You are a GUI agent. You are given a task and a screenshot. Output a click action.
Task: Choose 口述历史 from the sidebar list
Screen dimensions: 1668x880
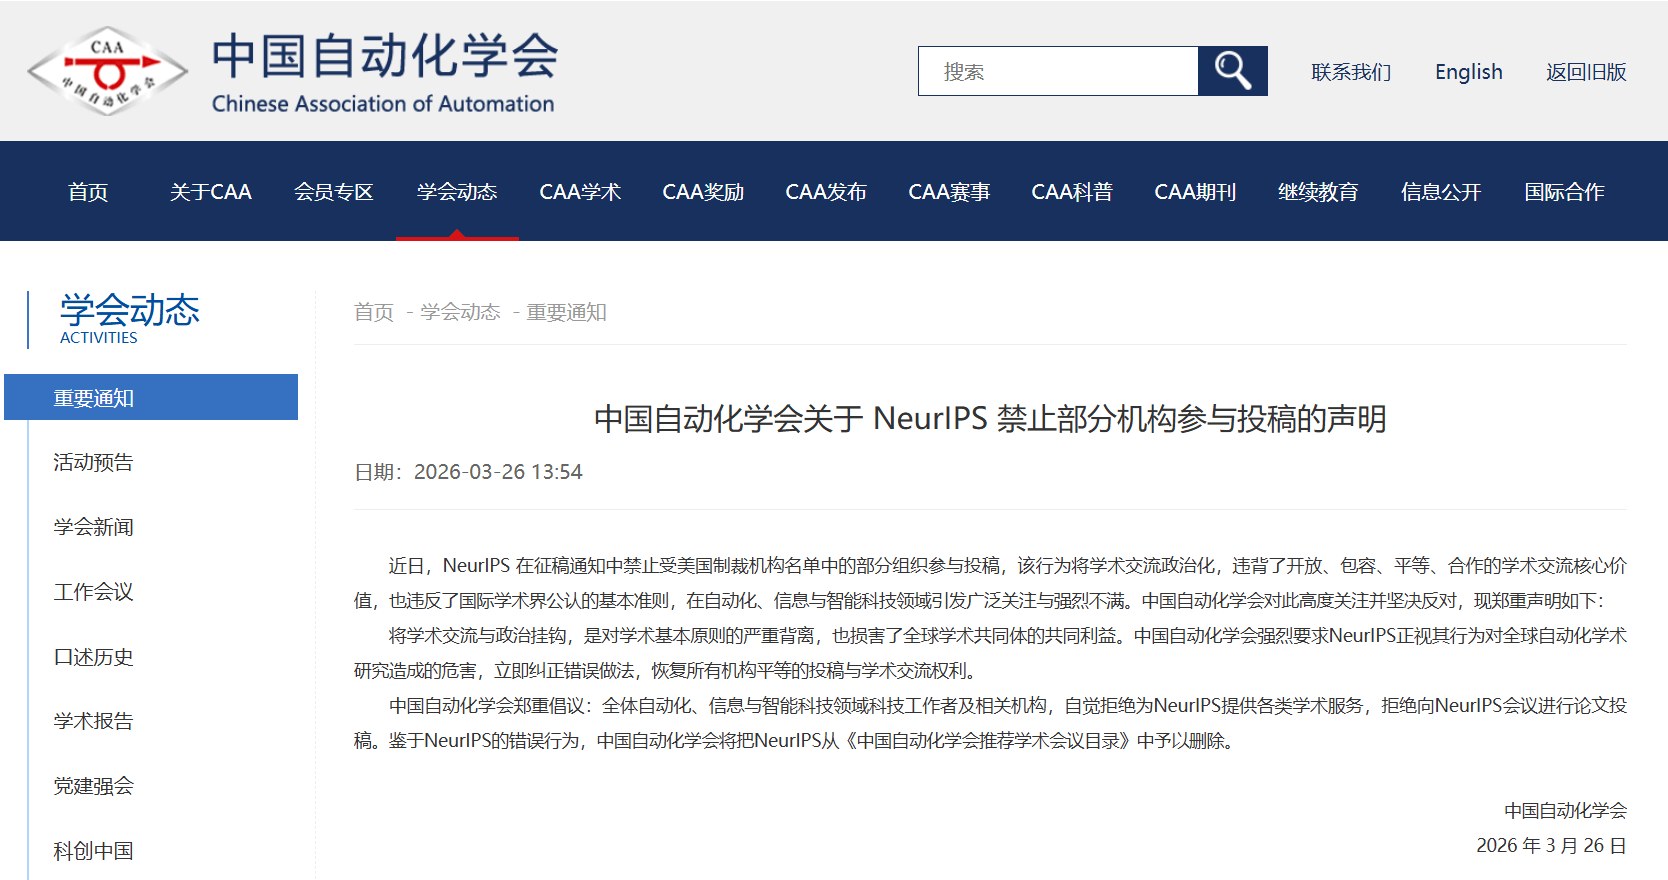[94, 657]
